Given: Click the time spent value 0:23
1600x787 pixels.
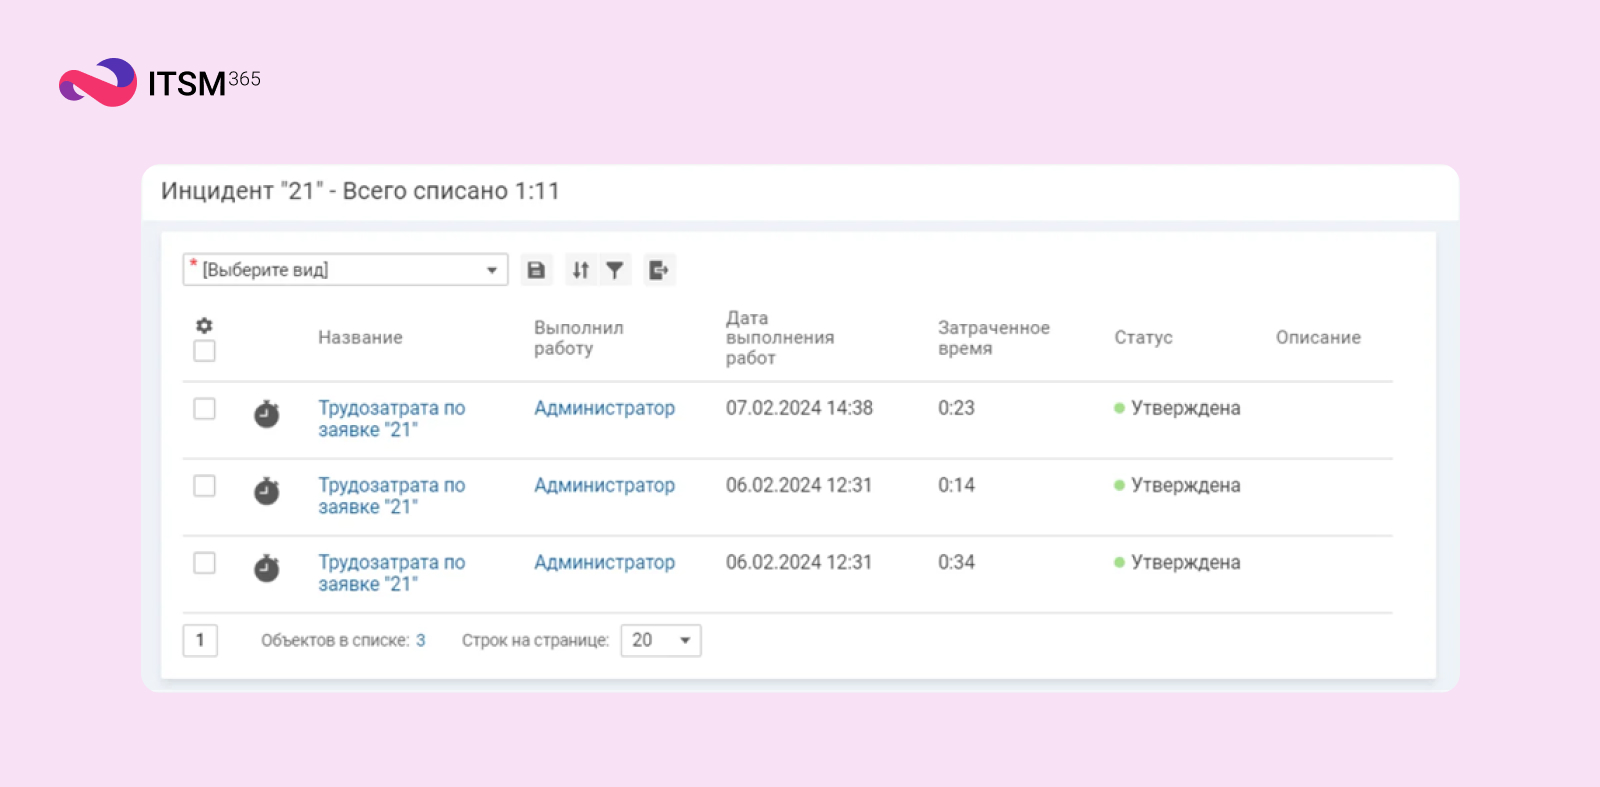Looking at the screenshot, I should tap(956, 408).
